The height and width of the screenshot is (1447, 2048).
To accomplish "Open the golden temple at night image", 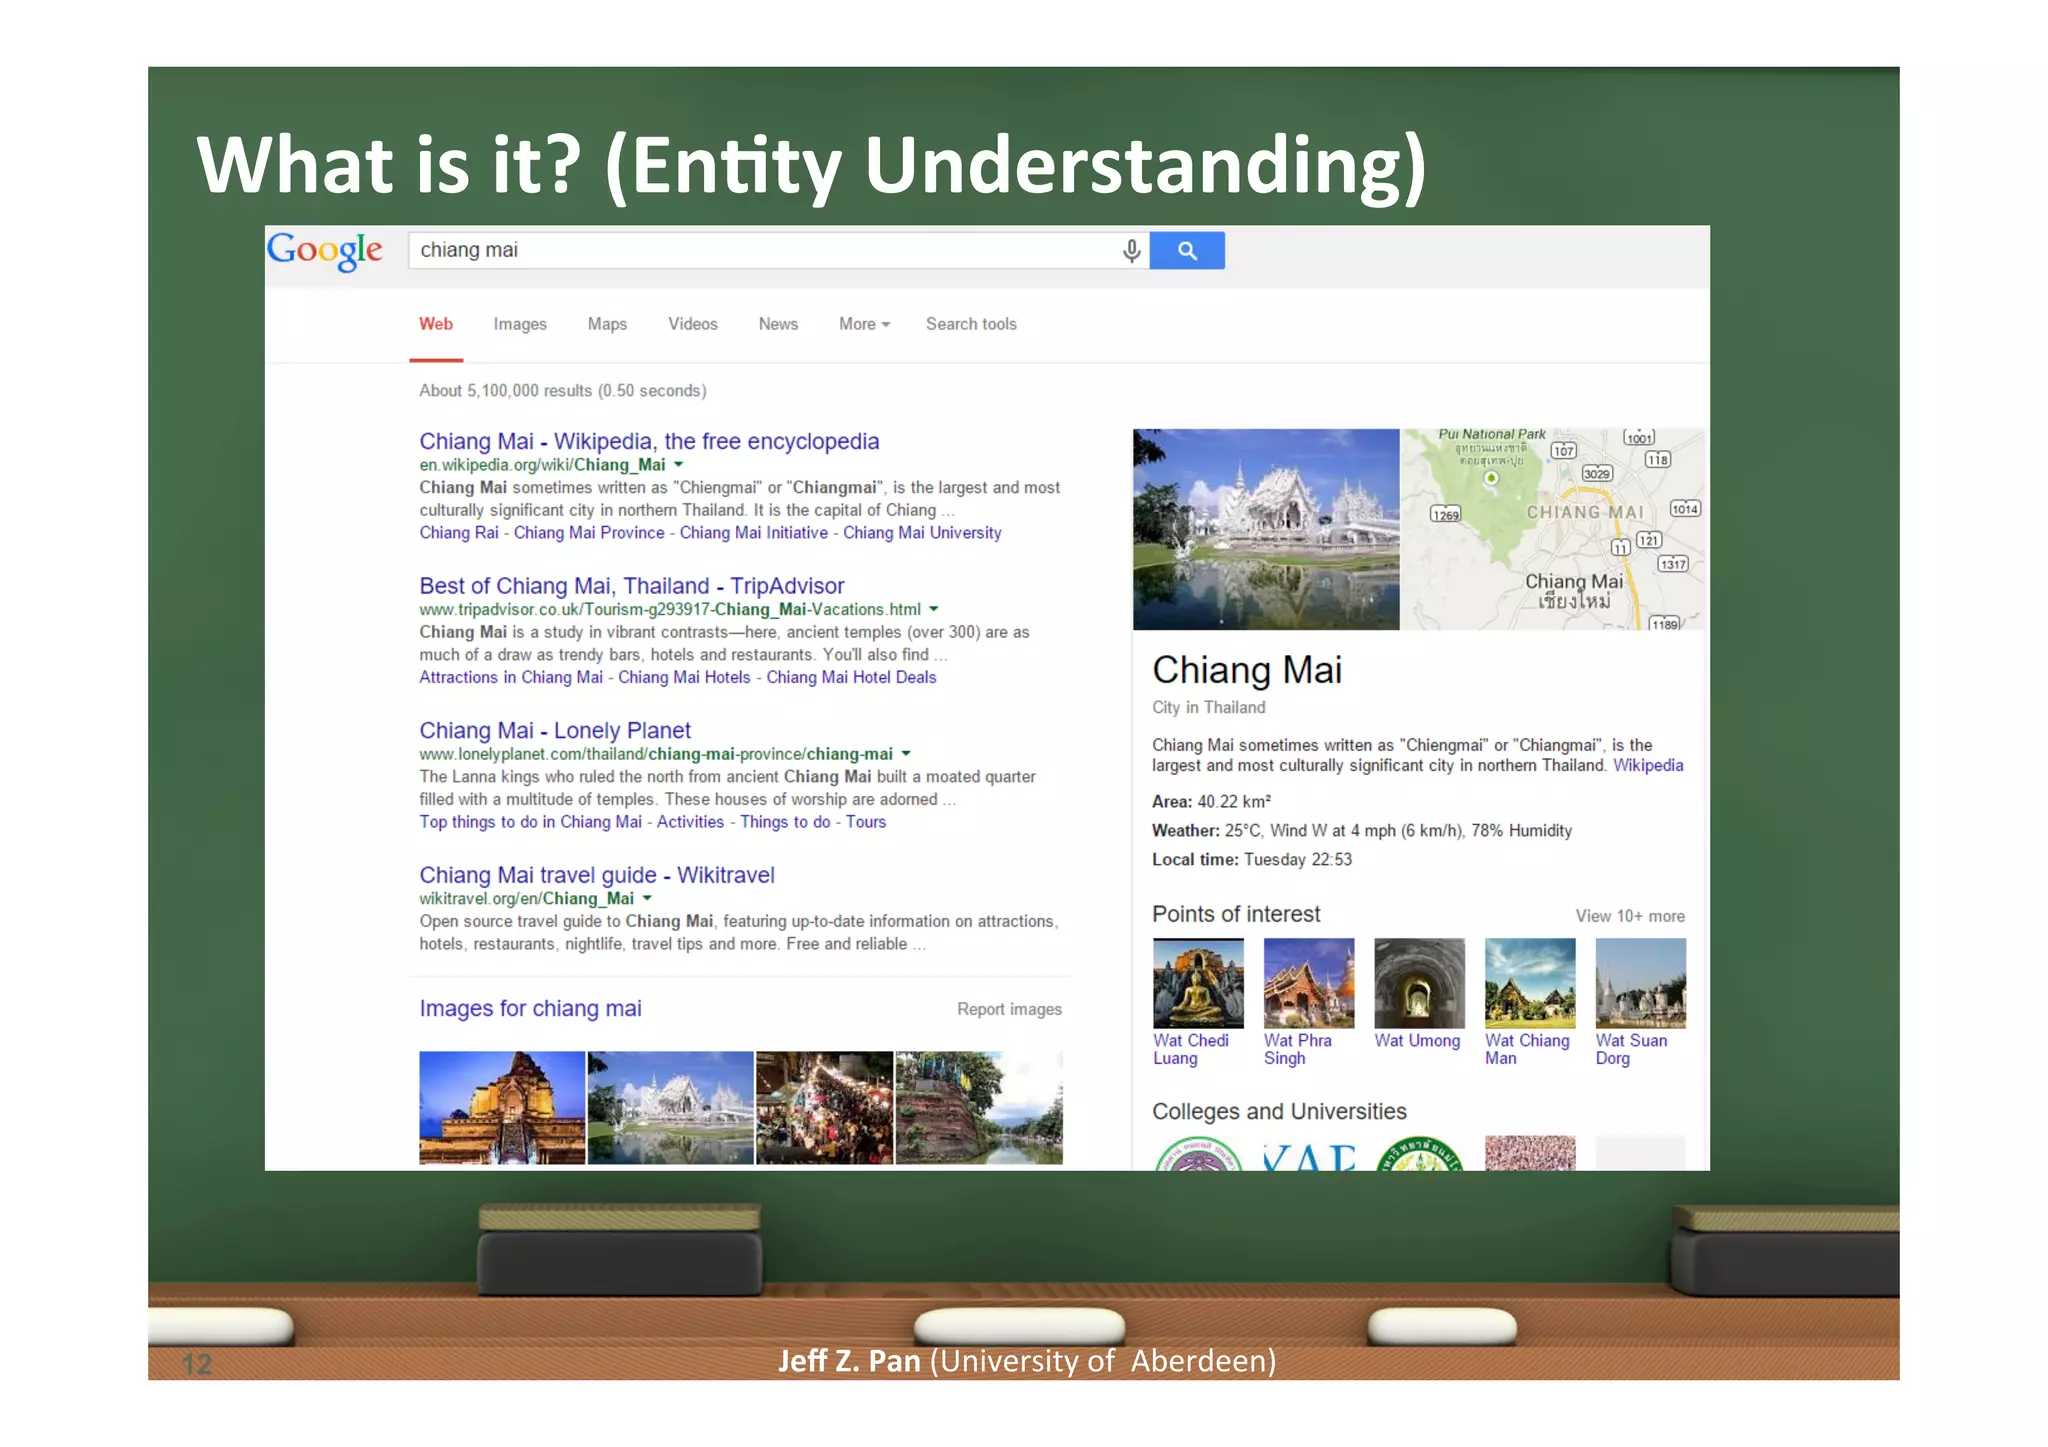I will (x=502, y=1107).
